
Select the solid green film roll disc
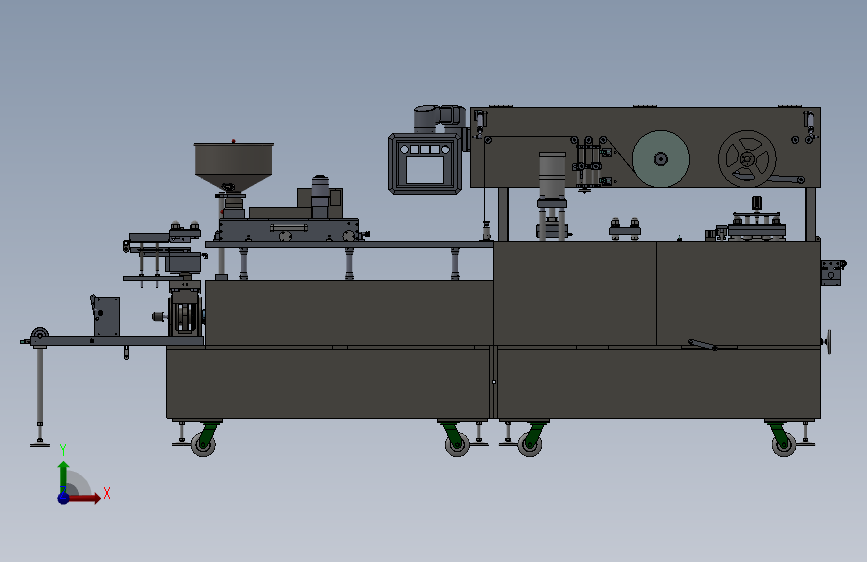click(661, 159)
